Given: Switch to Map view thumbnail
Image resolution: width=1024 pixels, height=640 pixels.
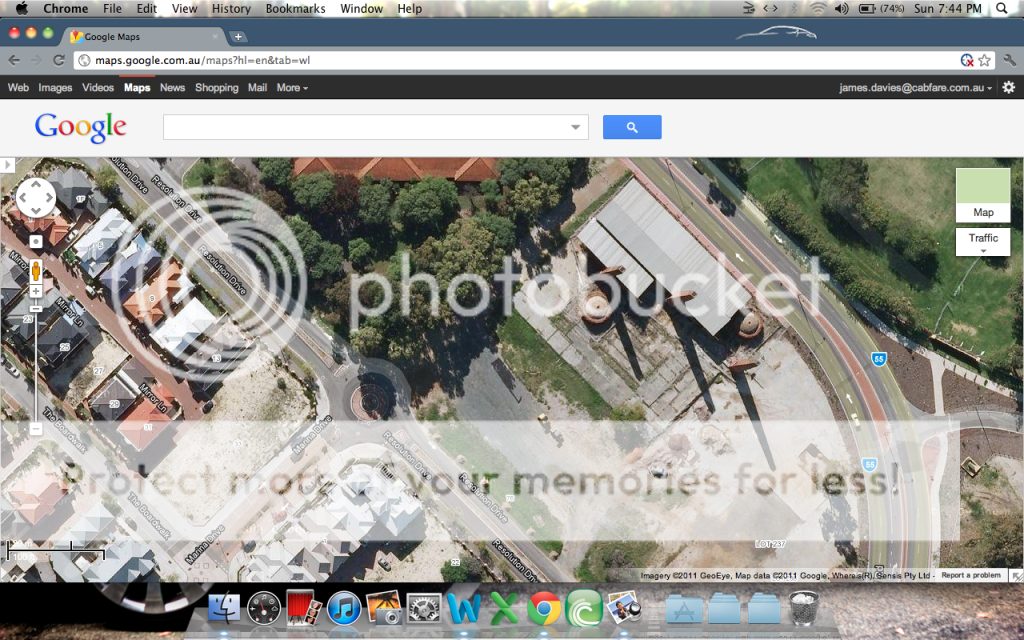Looking at the screenshot, I should pos(983,194).
